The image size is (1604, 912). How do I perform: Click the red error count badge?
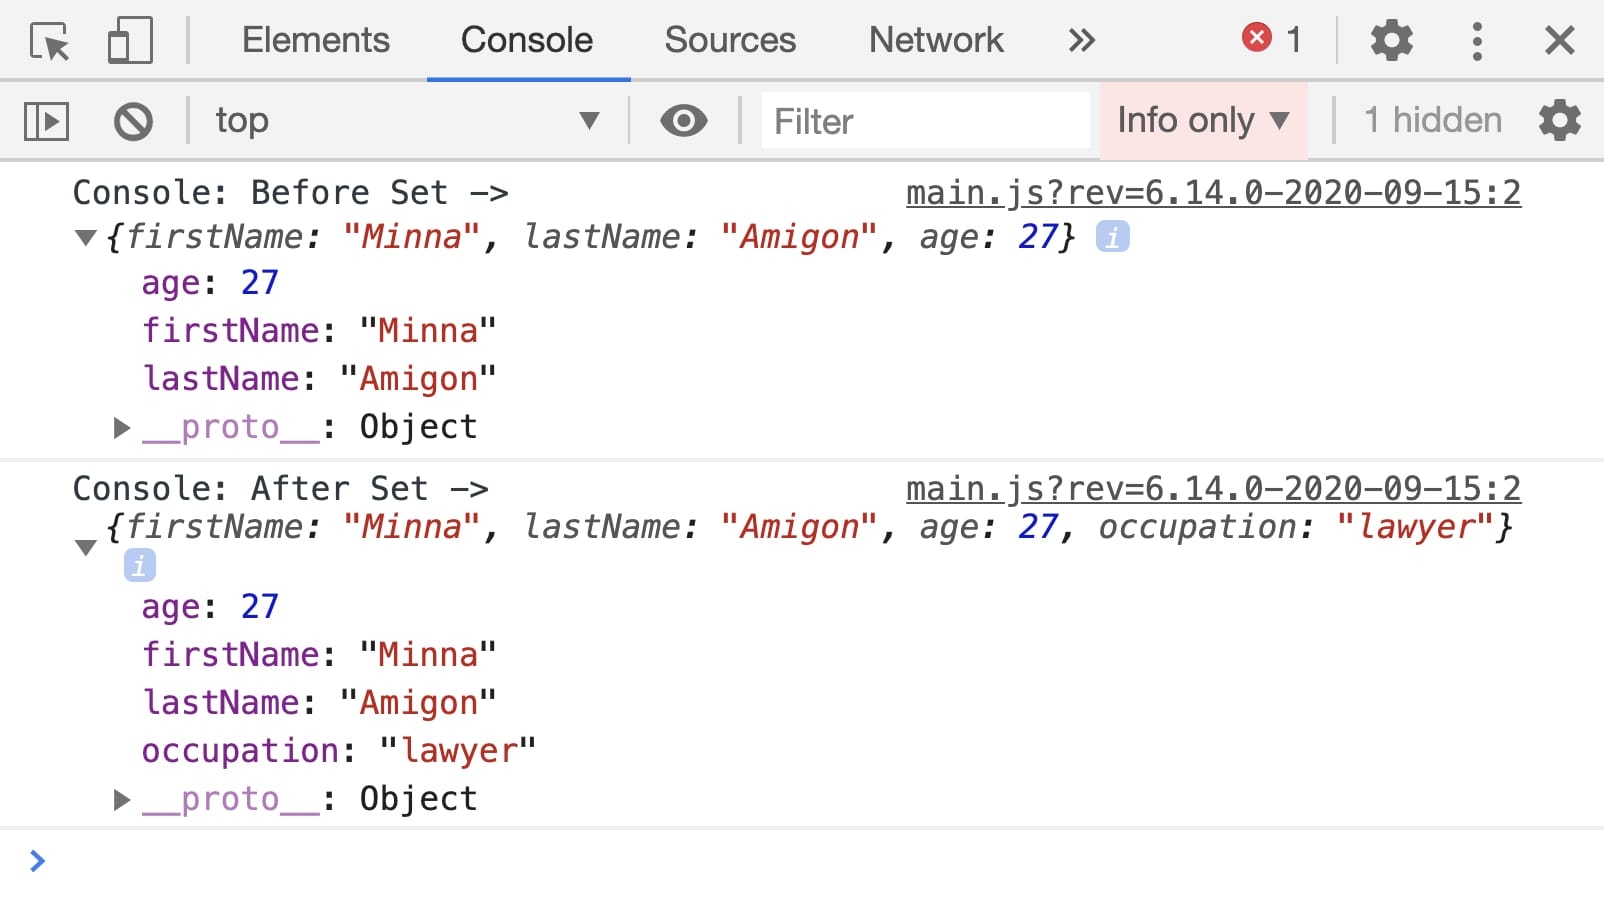click(1272, 39)
